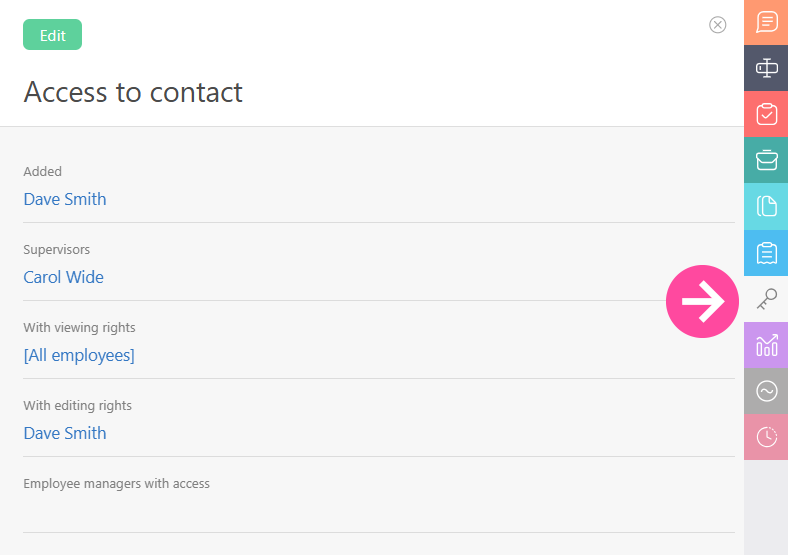Click the [All employees] viewing rights link
This screenshot has width=788, height=555.
[79, 355]
